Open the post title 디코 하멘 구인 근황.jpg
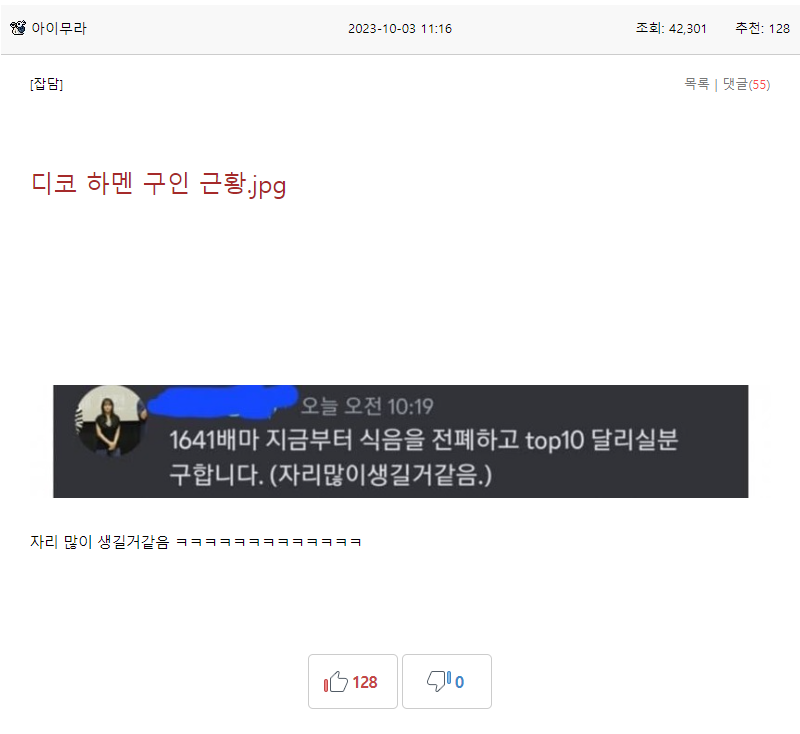The width and height of the screenshot is (800, 734). (158, 184)
